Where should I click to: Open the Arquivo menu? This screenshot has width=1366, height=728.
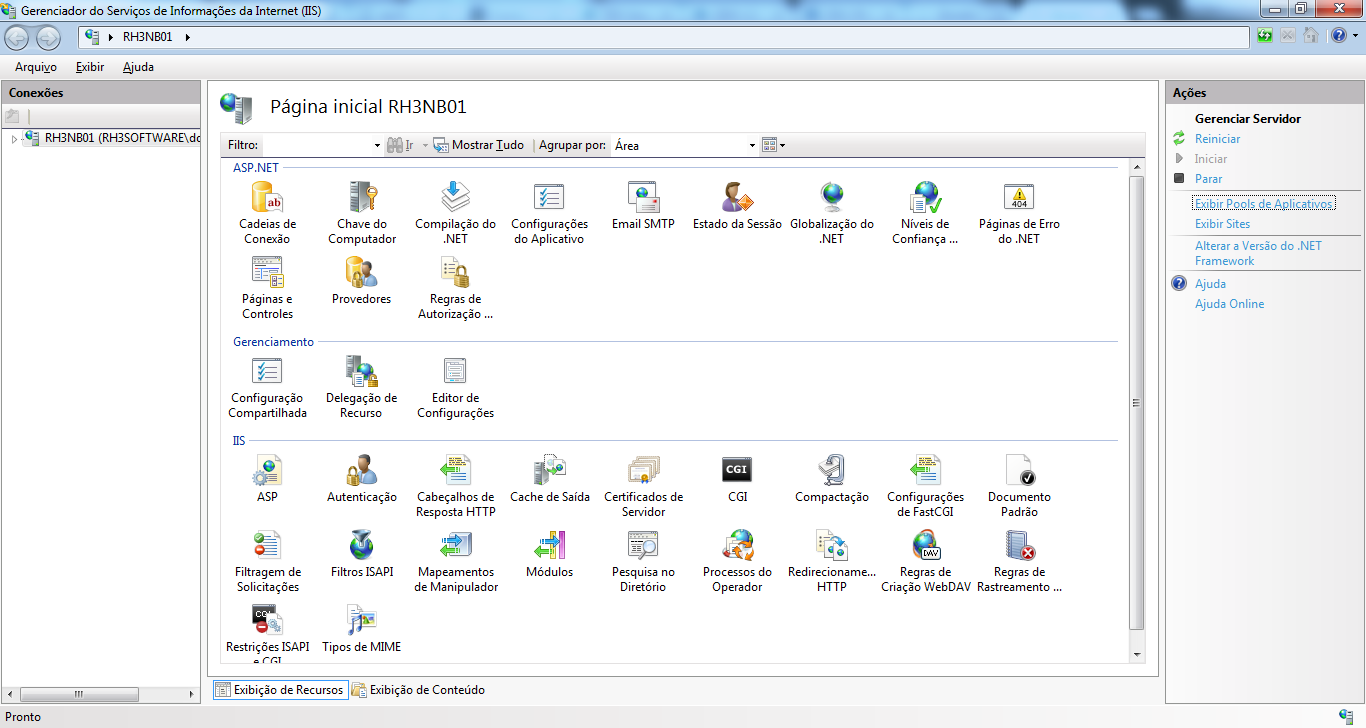coord(35,67)
